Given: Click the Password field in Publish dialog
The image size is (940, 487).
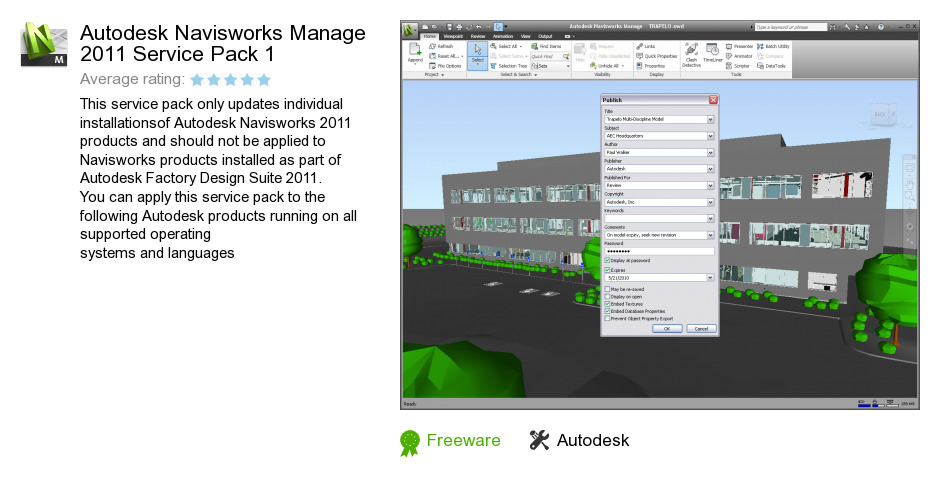Looking at the screenshot, I should [x=659, y=251].
